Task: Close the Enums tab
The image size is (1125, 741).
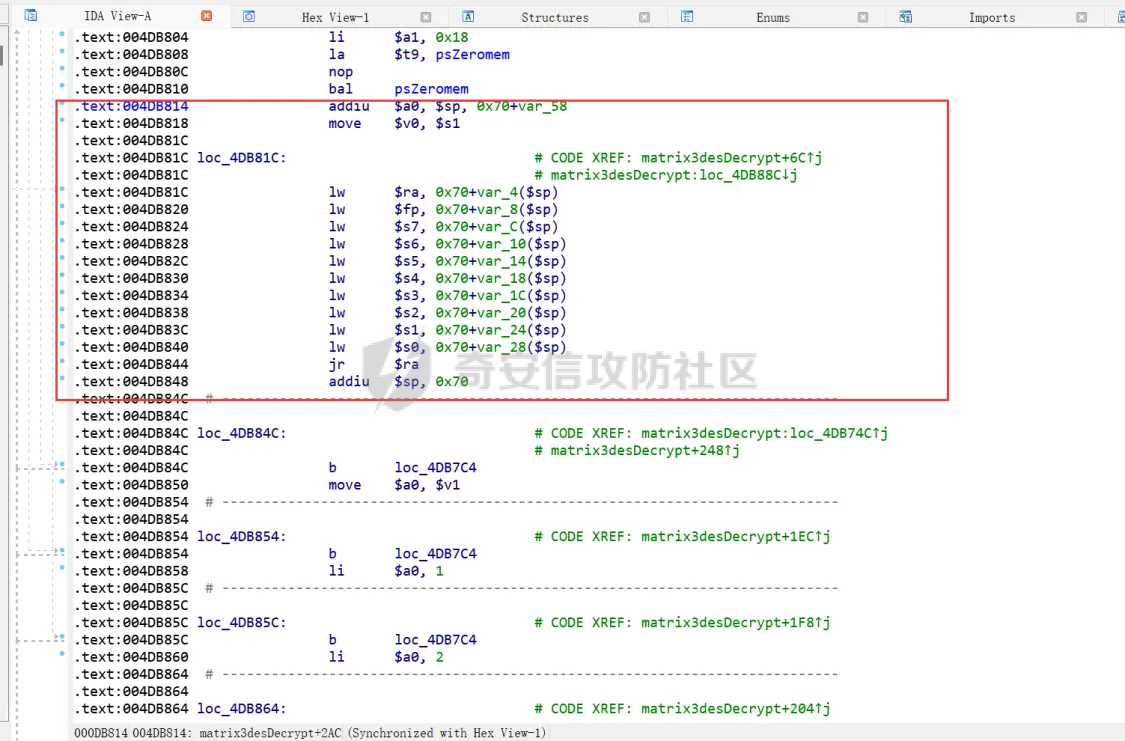Action: coord(863,17)
